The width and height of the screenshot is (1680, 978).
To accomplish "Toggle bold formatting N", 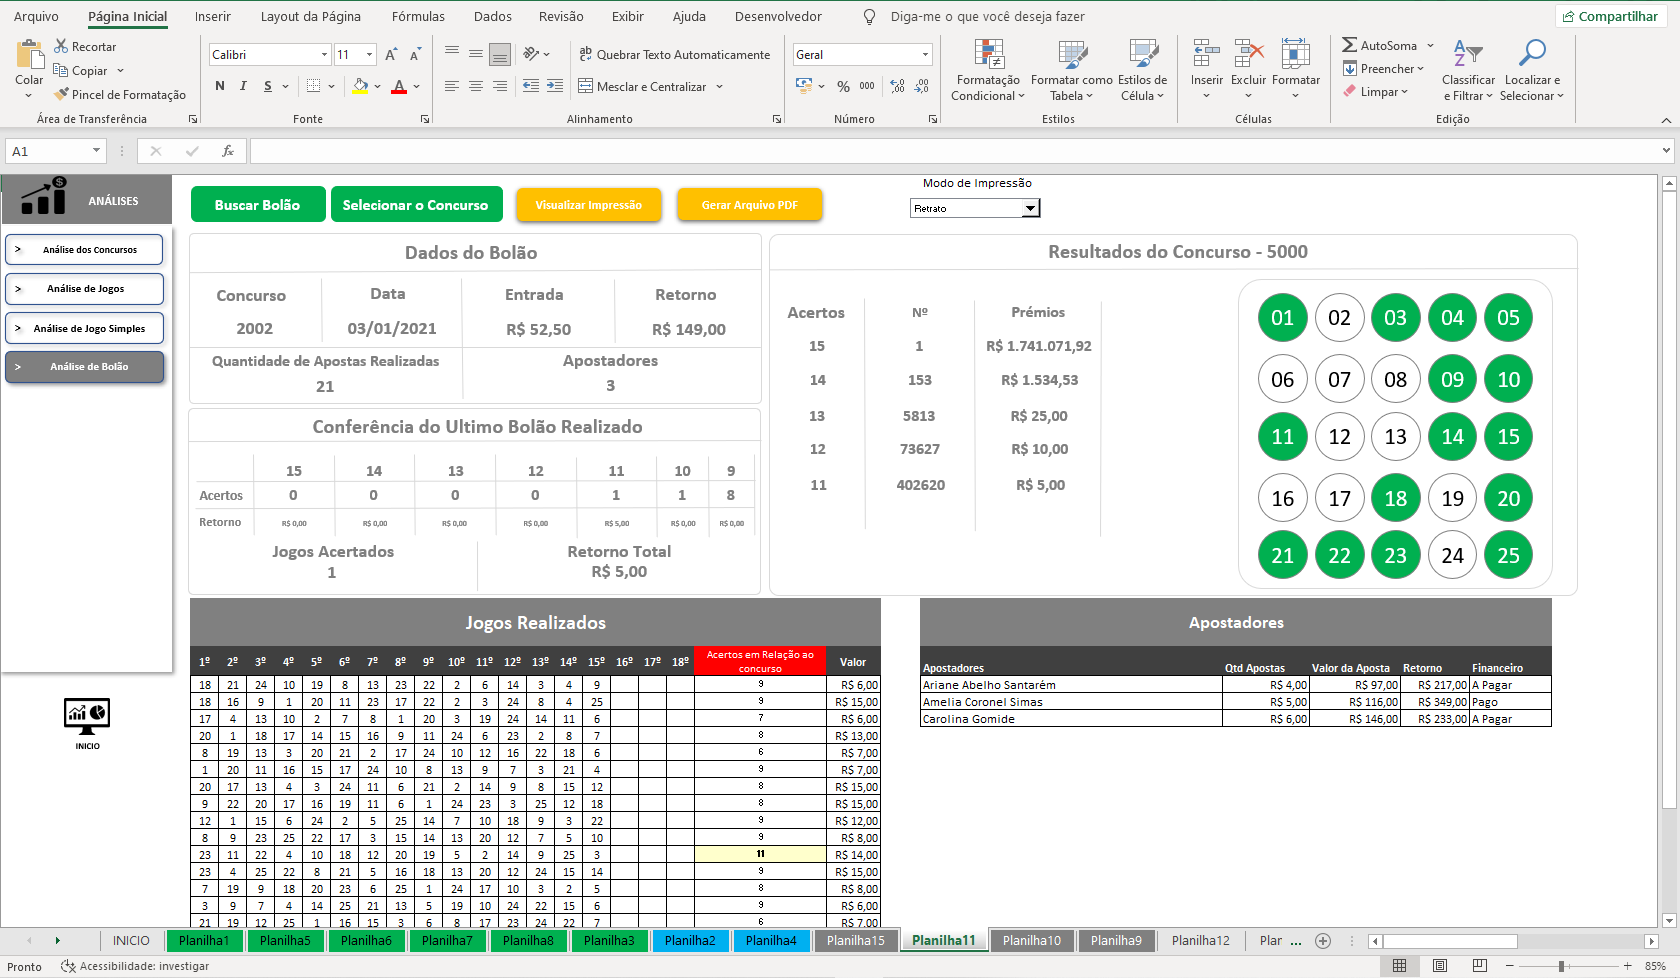I will click(220, 86).
